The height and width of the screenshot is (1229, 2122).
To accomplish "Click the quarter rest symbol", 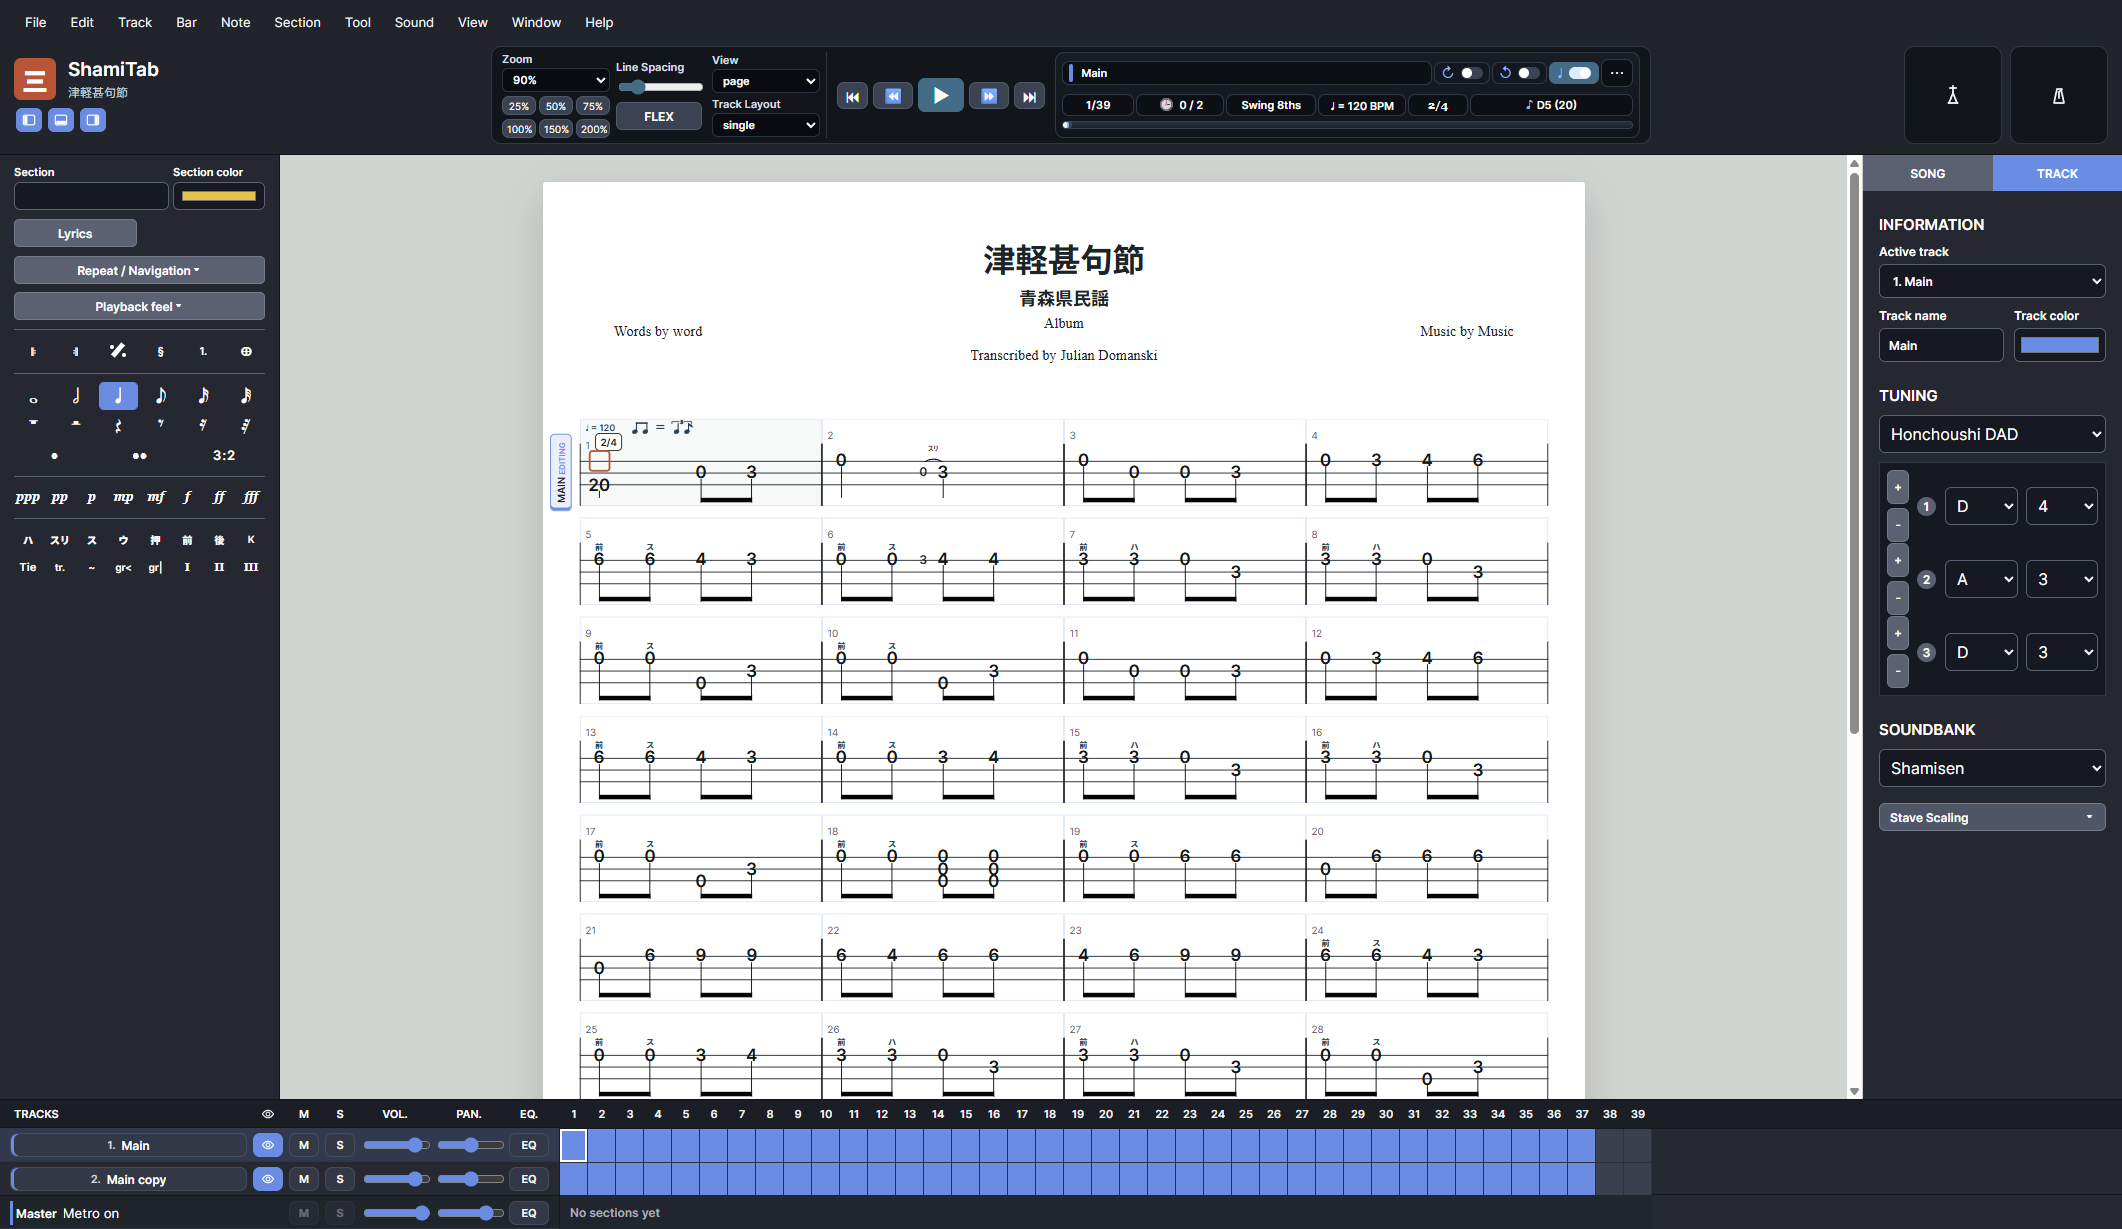I will tap(118, 426).
